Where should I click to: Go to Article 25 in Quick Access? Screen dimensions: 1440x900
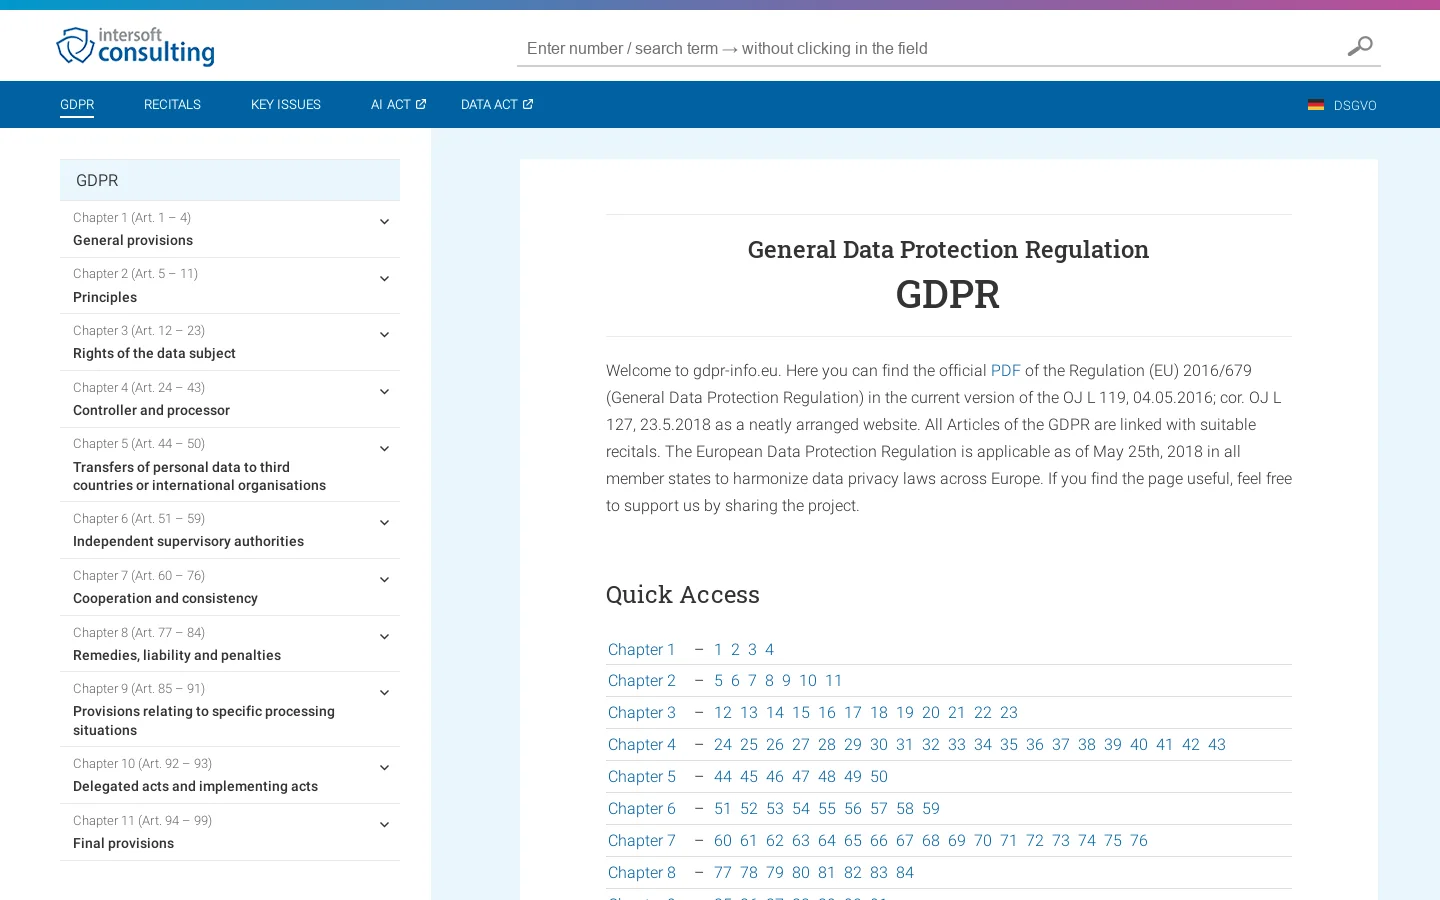(749, 744)
